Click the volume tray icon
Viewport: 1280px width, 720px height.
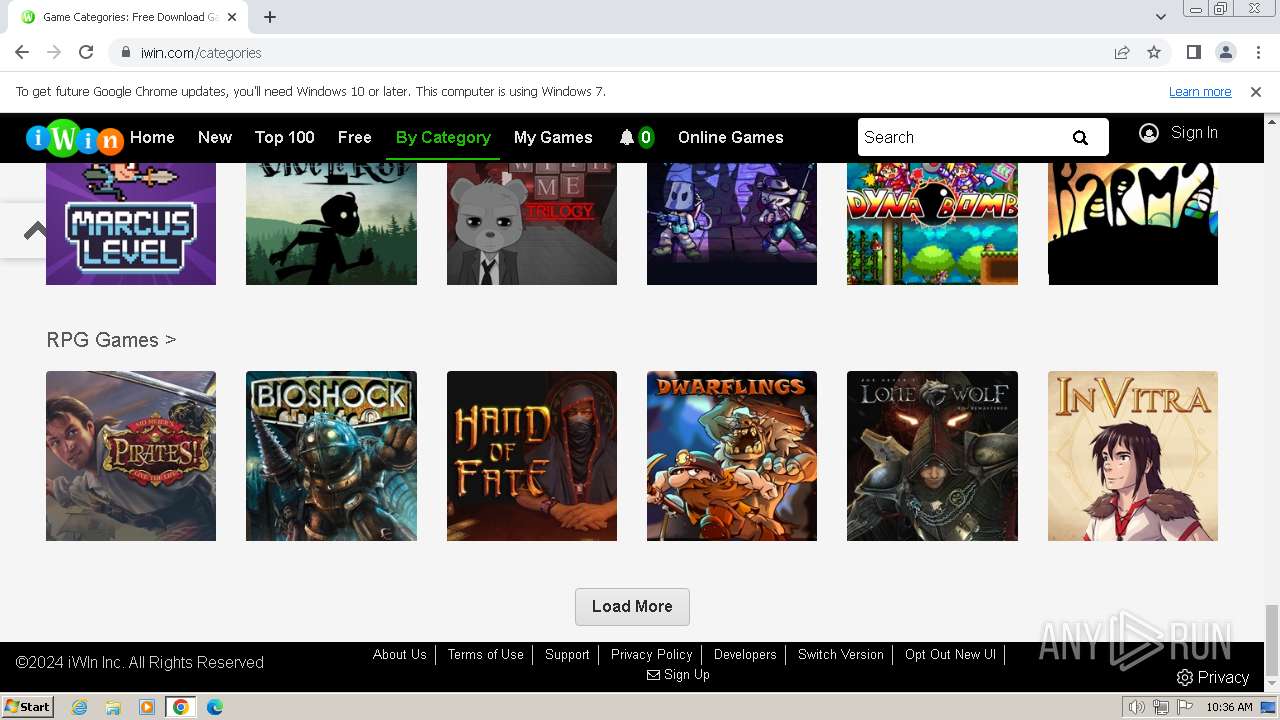[x=1136, y=707]
